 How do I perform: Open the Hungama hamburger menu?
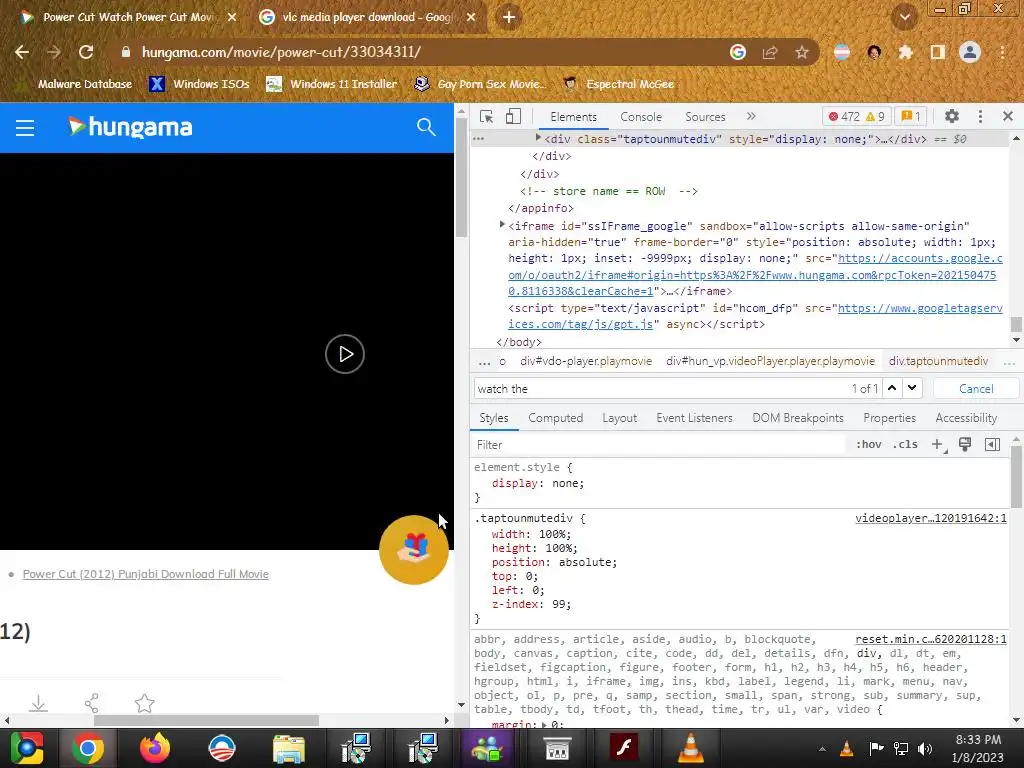[25, 127]
